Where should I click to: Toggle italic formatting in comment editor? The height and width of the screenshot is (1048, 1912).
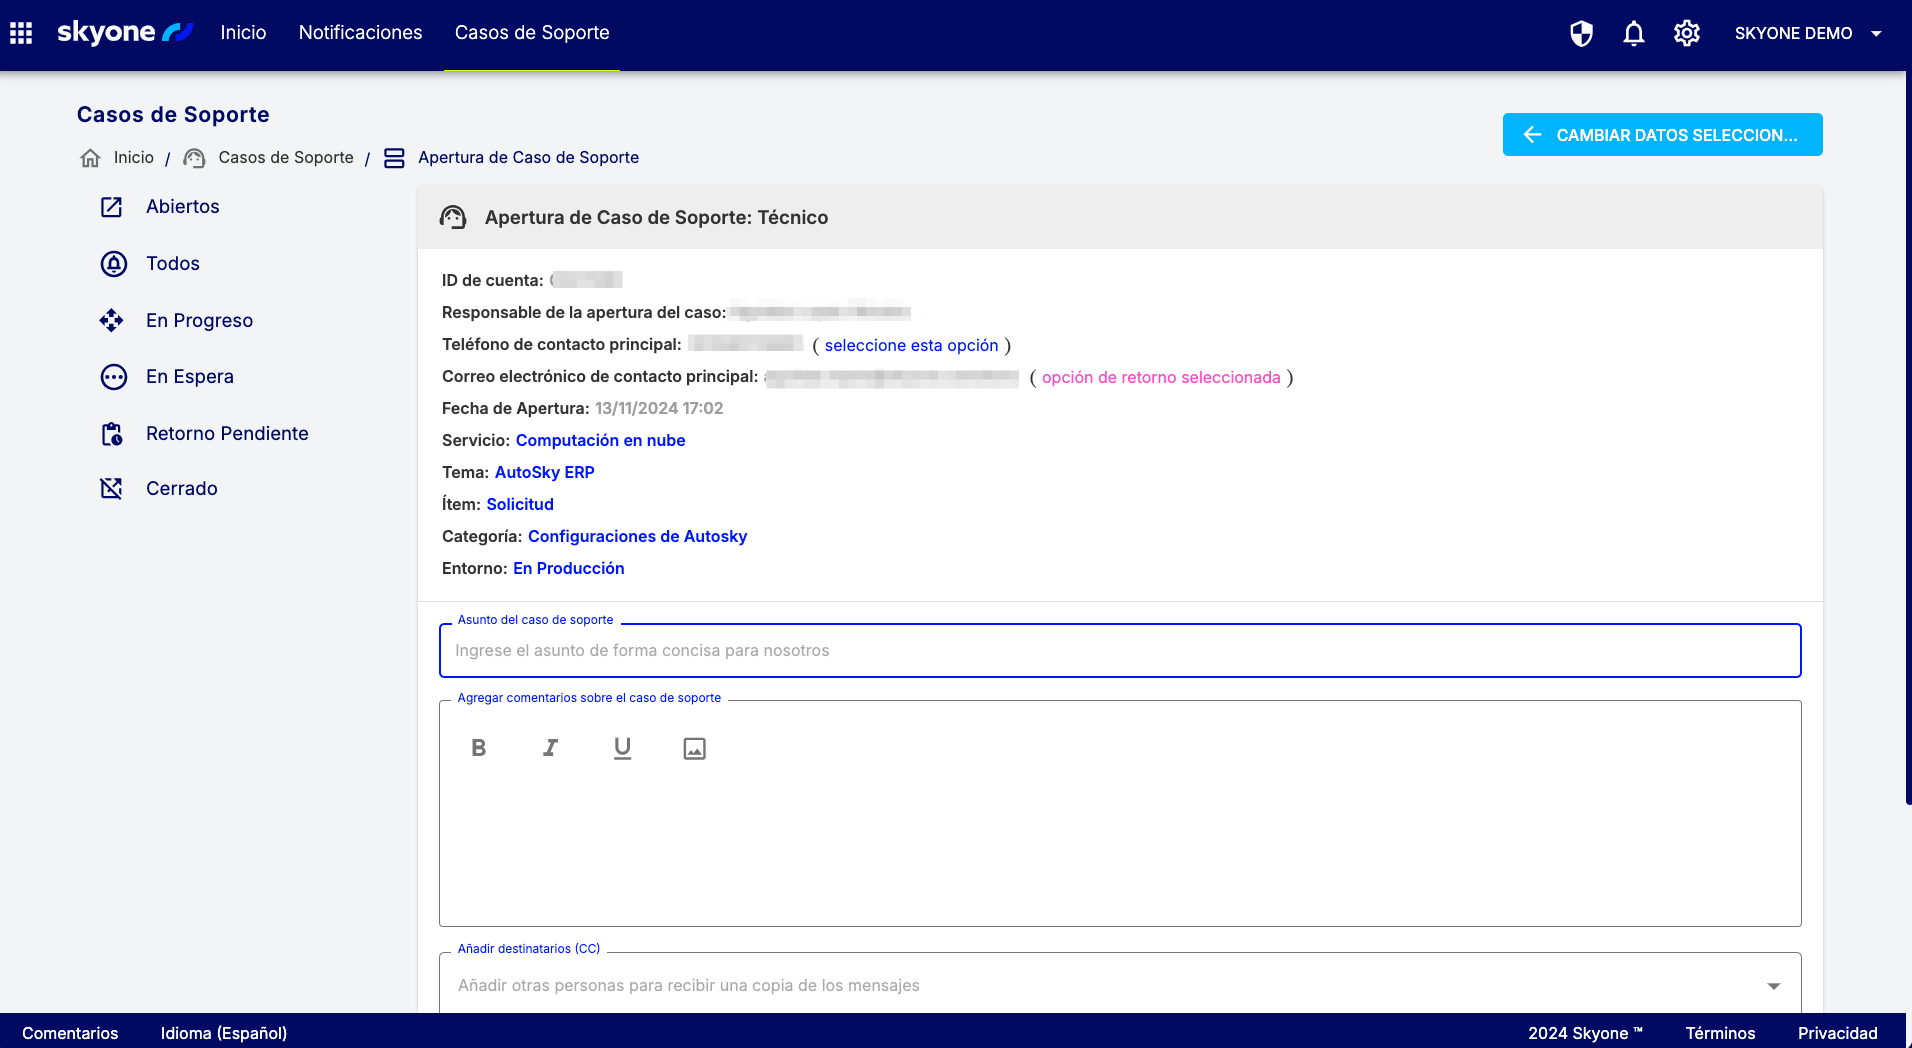pos(550,748)
